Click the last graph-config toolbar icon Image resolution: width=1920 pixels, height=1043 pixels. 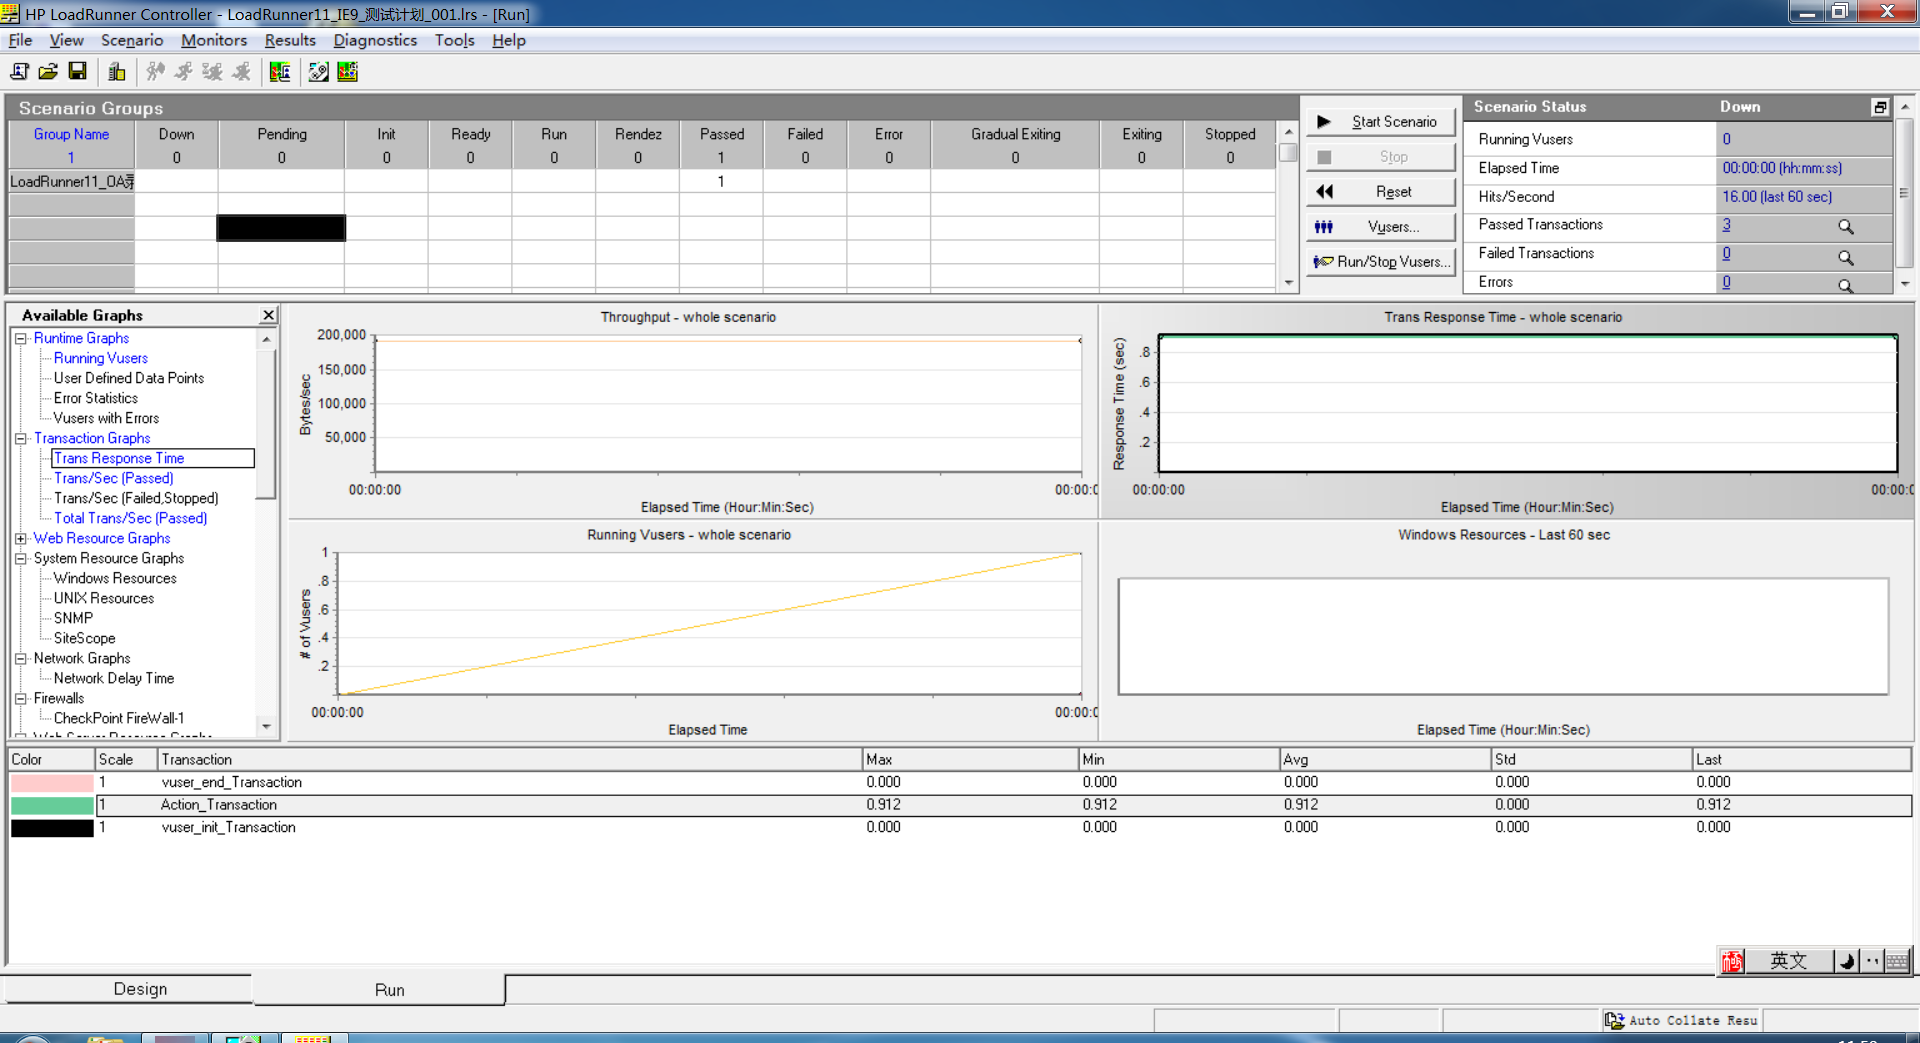(348, 71)
